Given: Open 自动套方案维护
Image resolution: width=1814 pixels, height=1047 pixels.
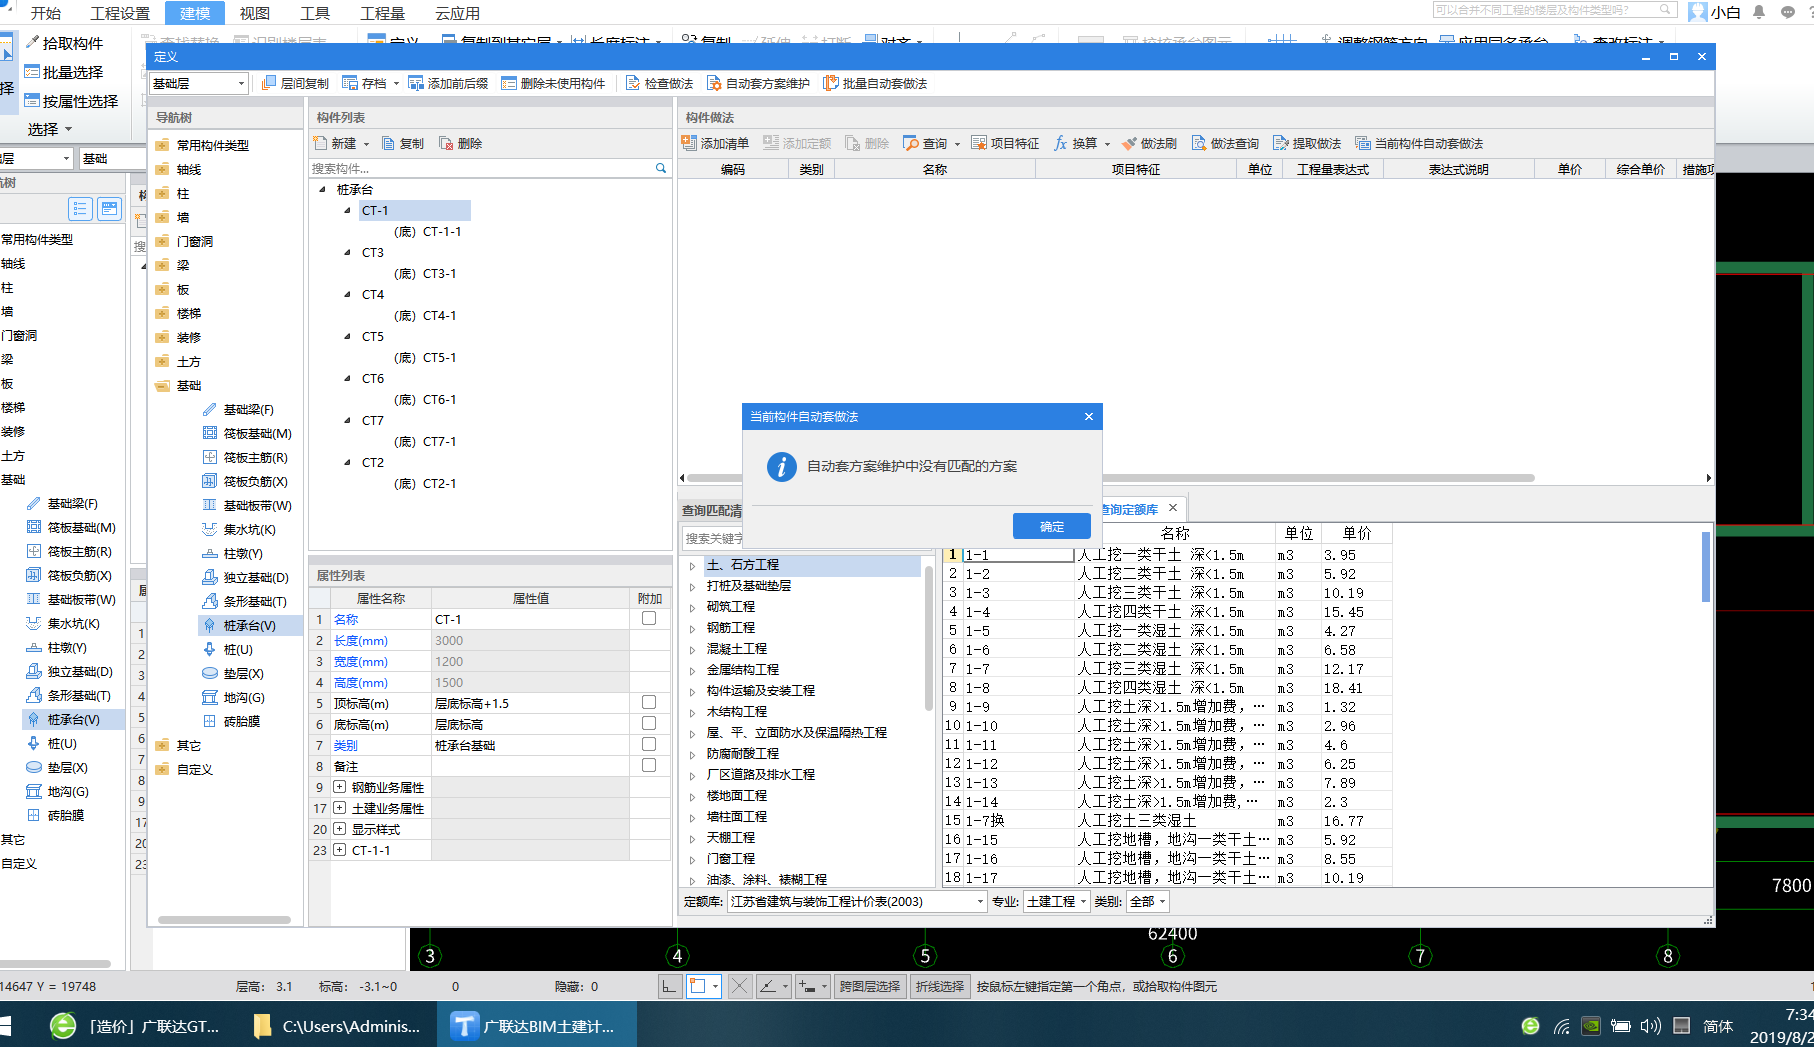Looking at the screenshot, I should click(x=758, y=83).
